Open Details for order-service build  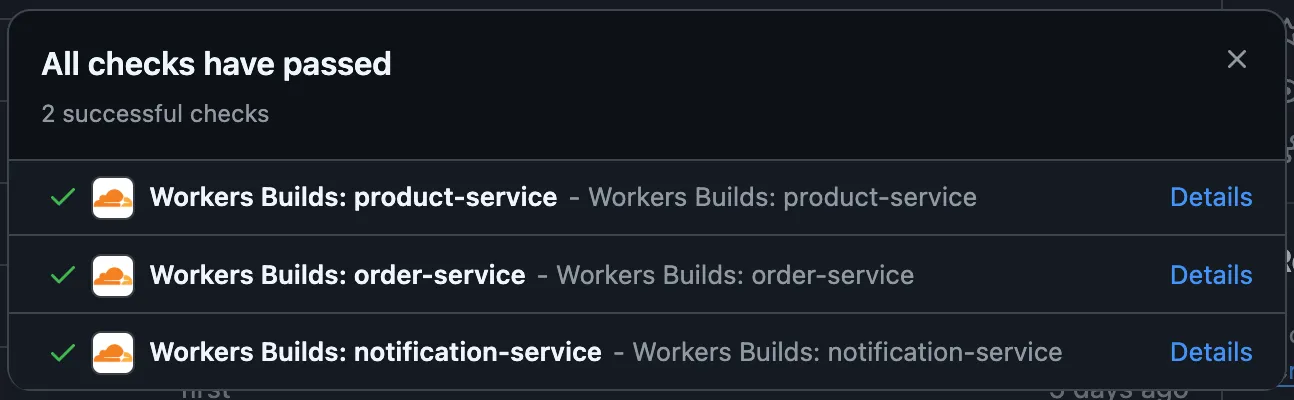click(x=1211, y=275)
